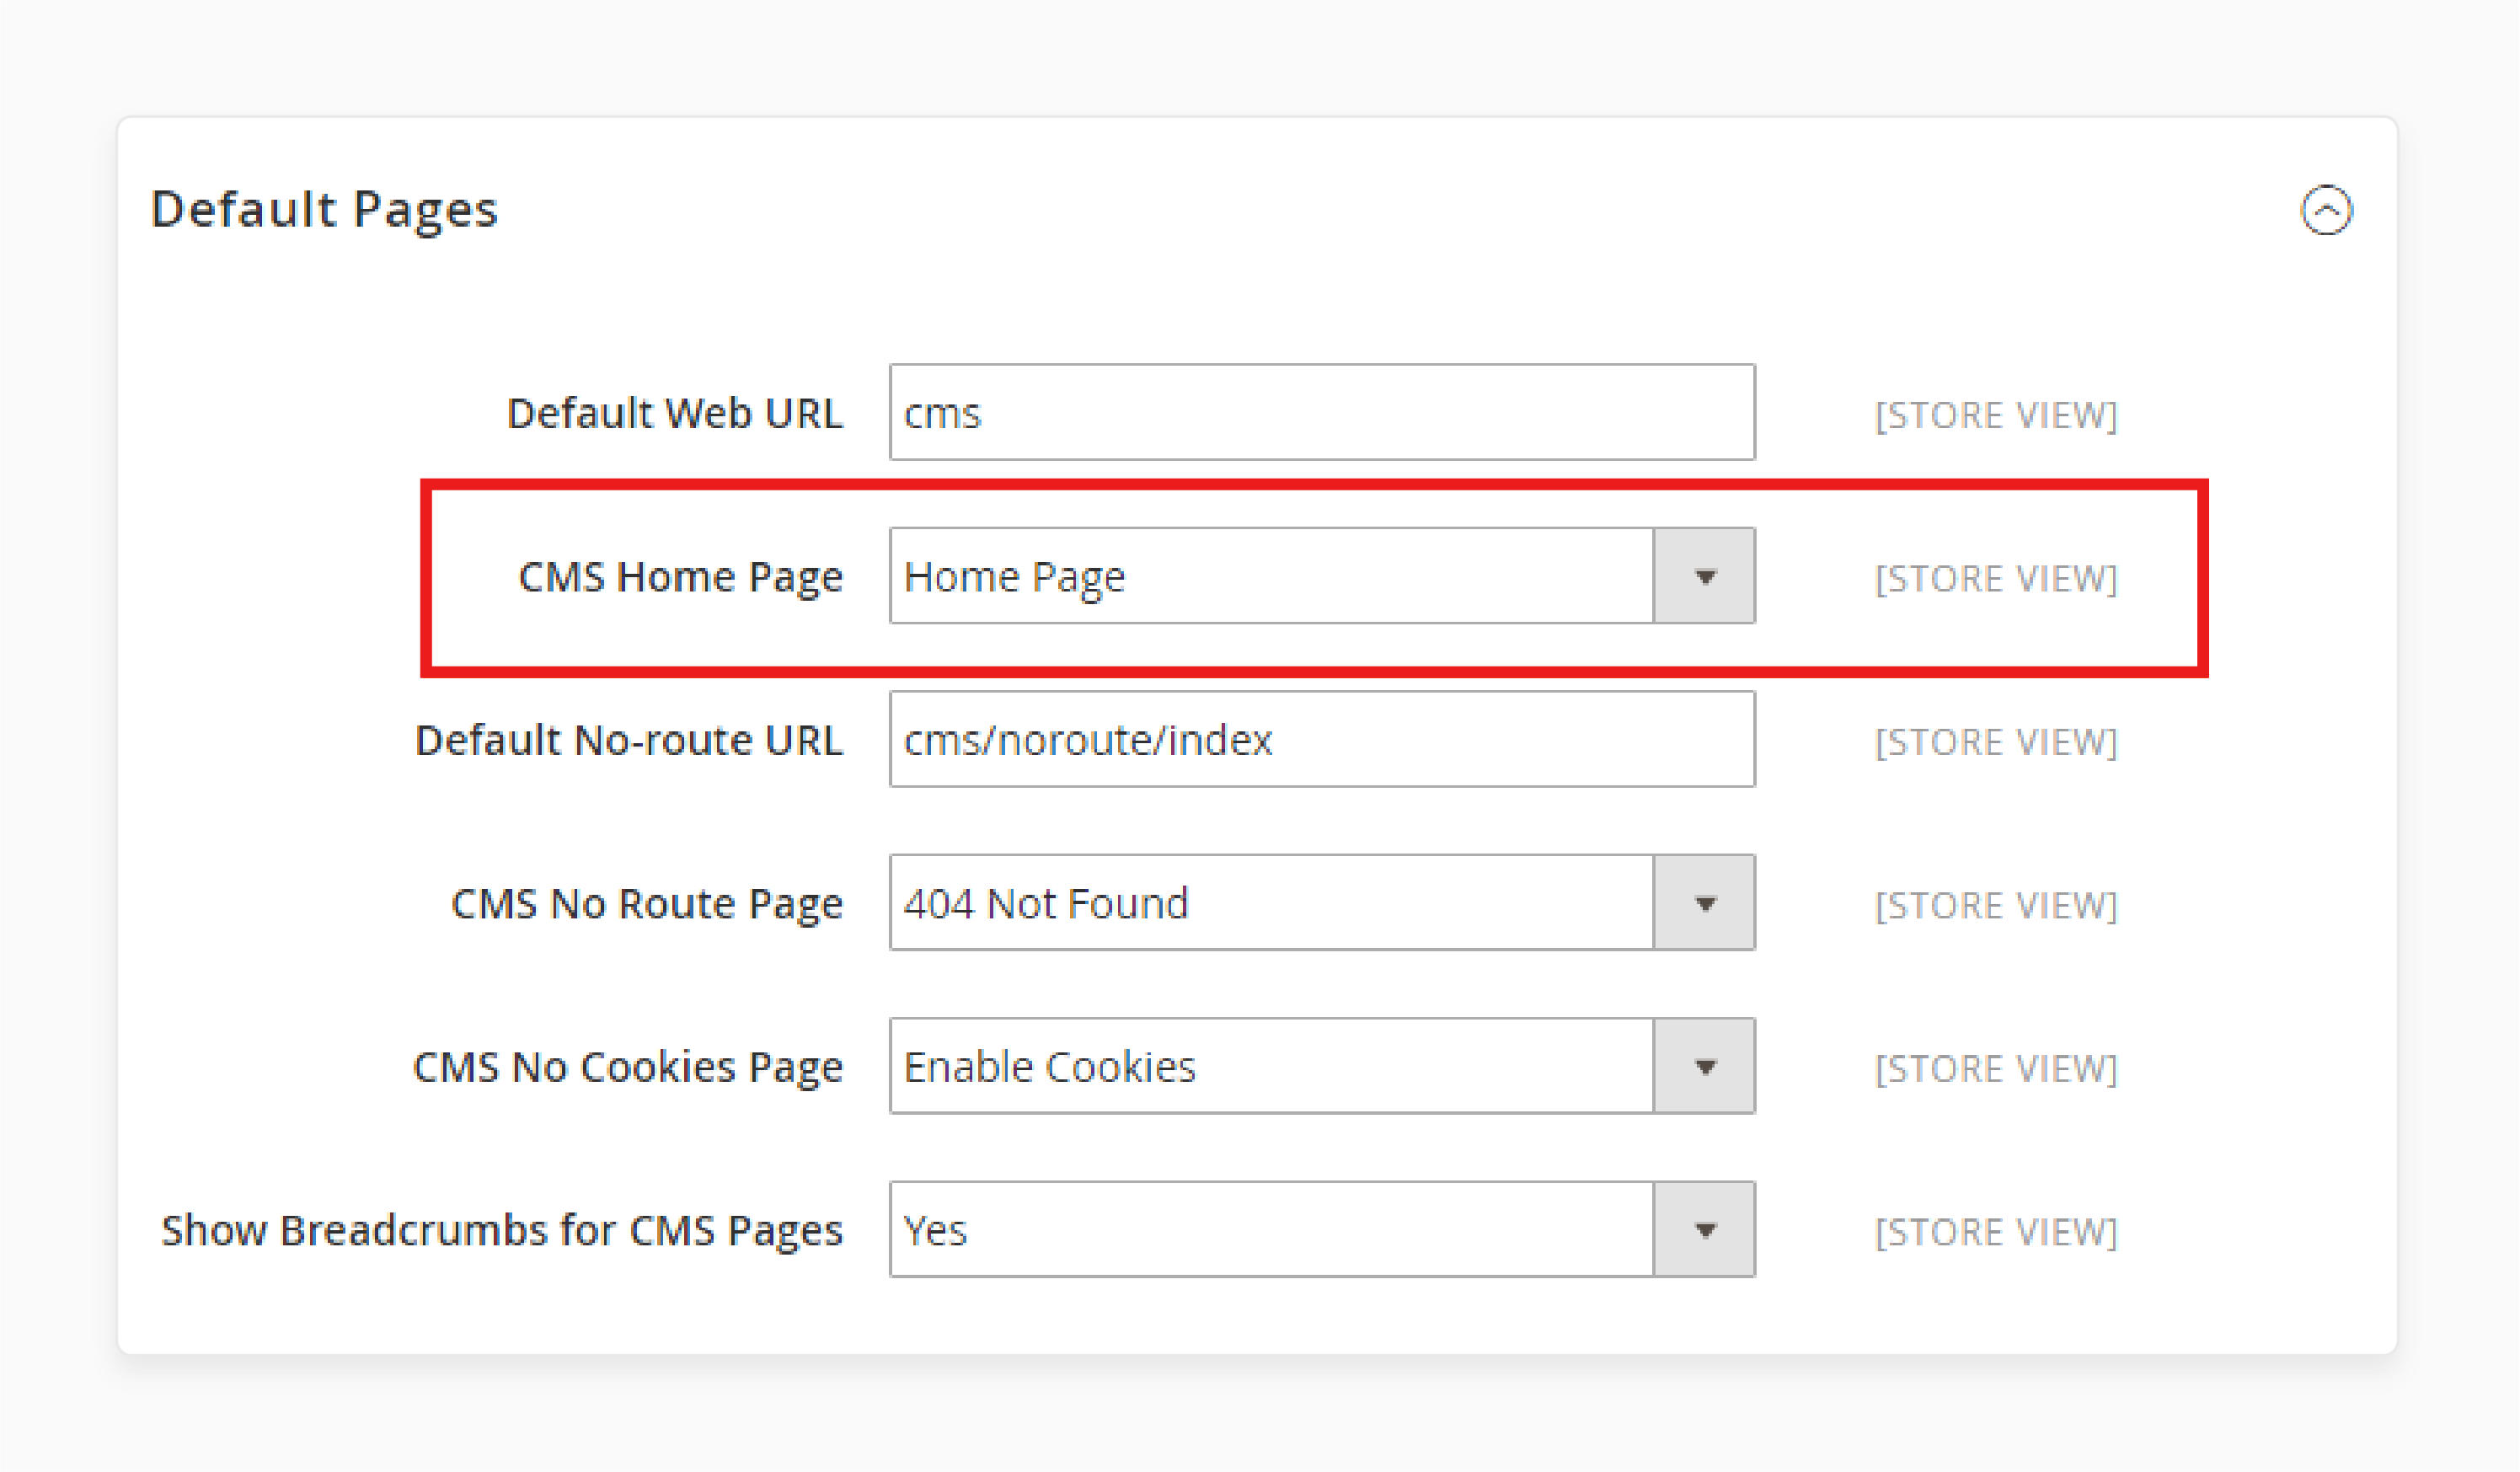The image size is (2520, 1472).
Task: Click STORE VIEW scope beside Show Breadcrumbs
Action: [1996, 1232]
